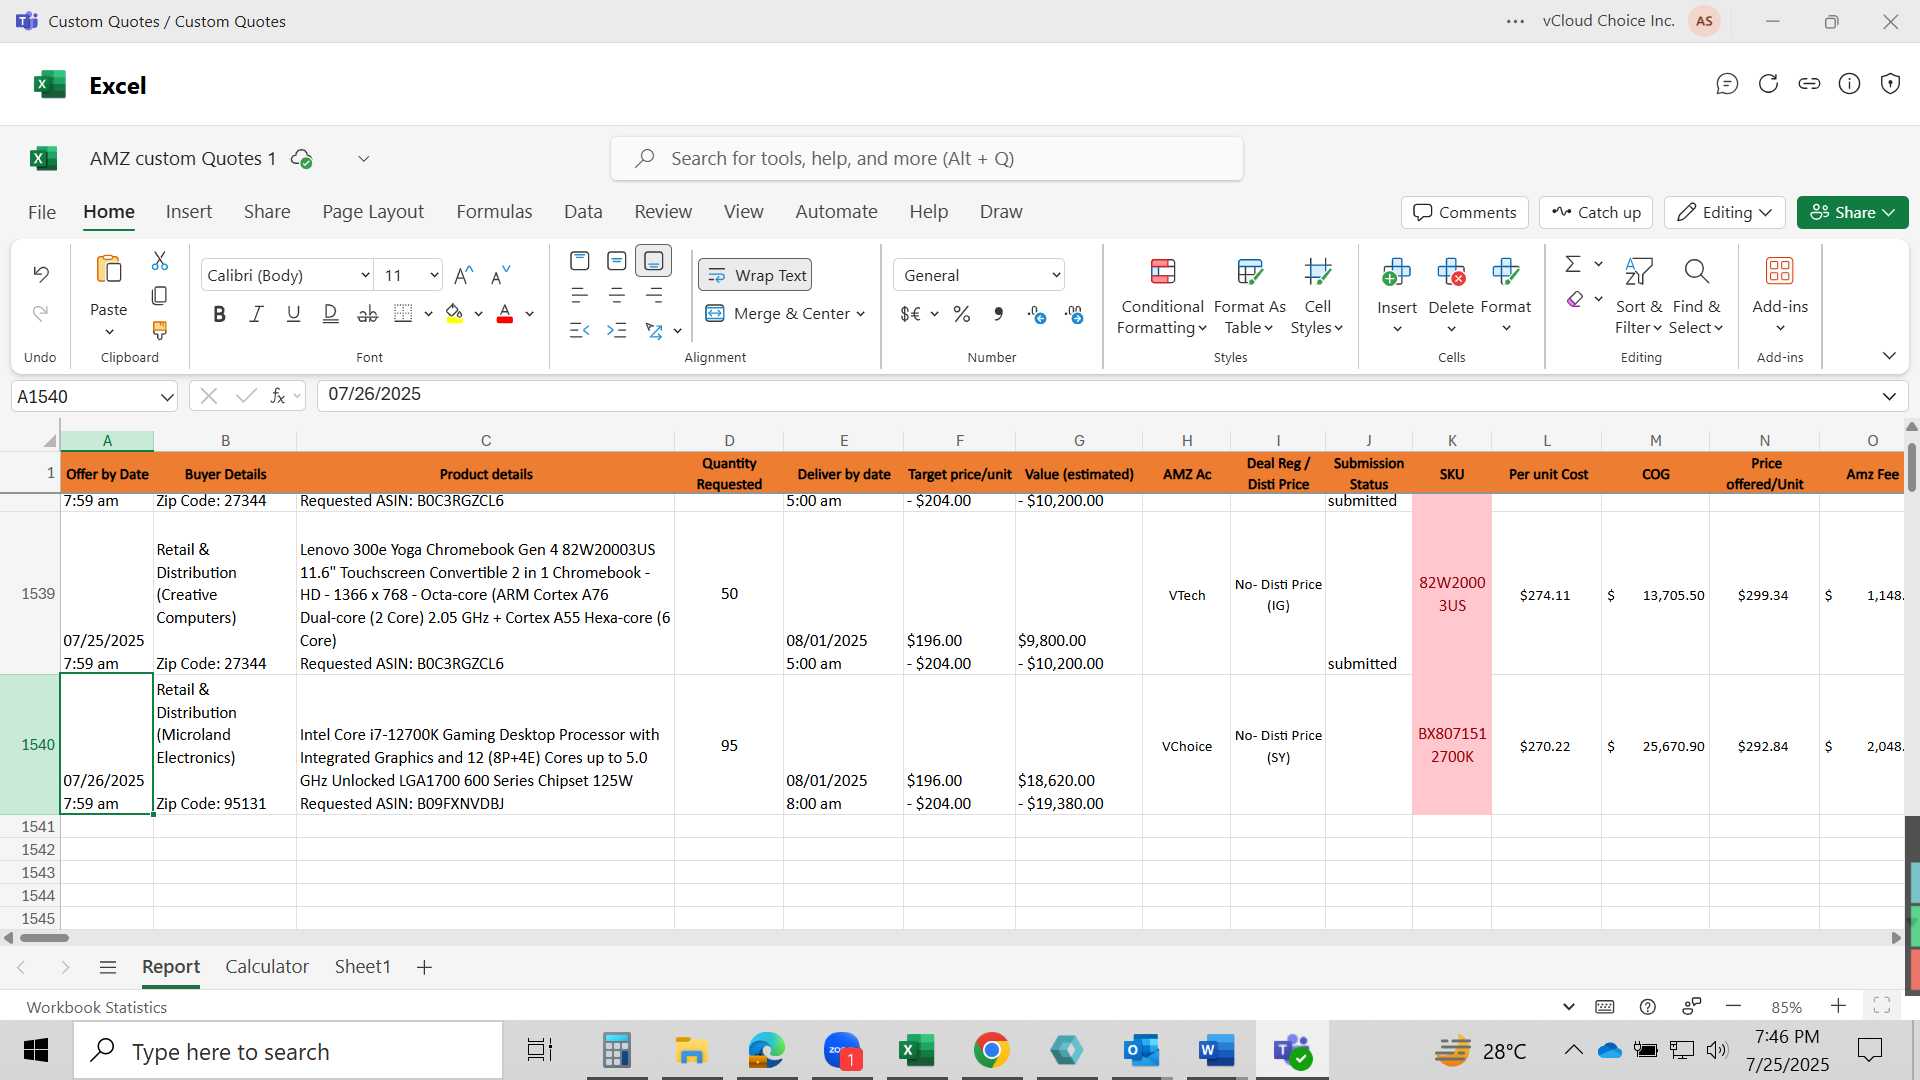Switch to the Insert ribbon tab
The width and height of the screenshot is (1920, 1080).
189,212
